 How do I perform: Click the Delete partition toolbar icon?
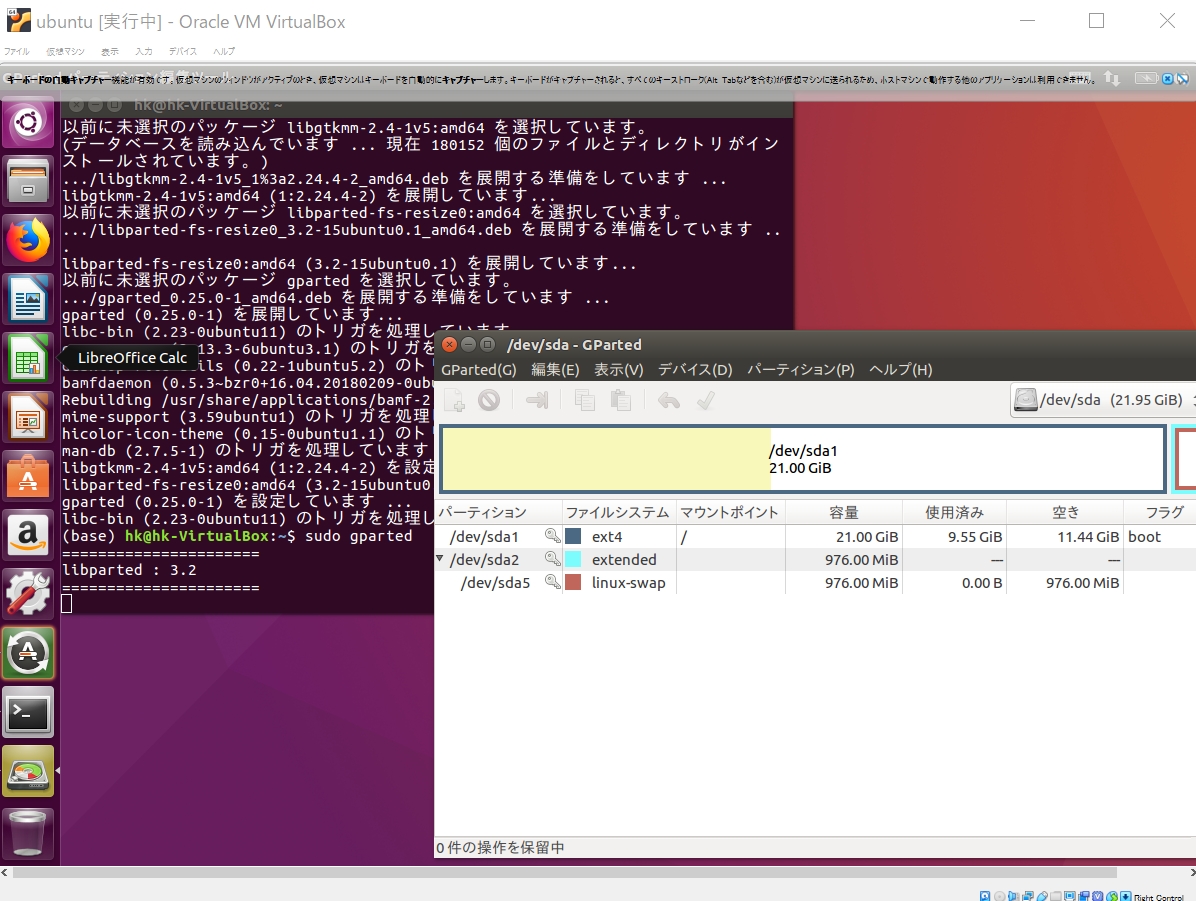pos(489,400)
